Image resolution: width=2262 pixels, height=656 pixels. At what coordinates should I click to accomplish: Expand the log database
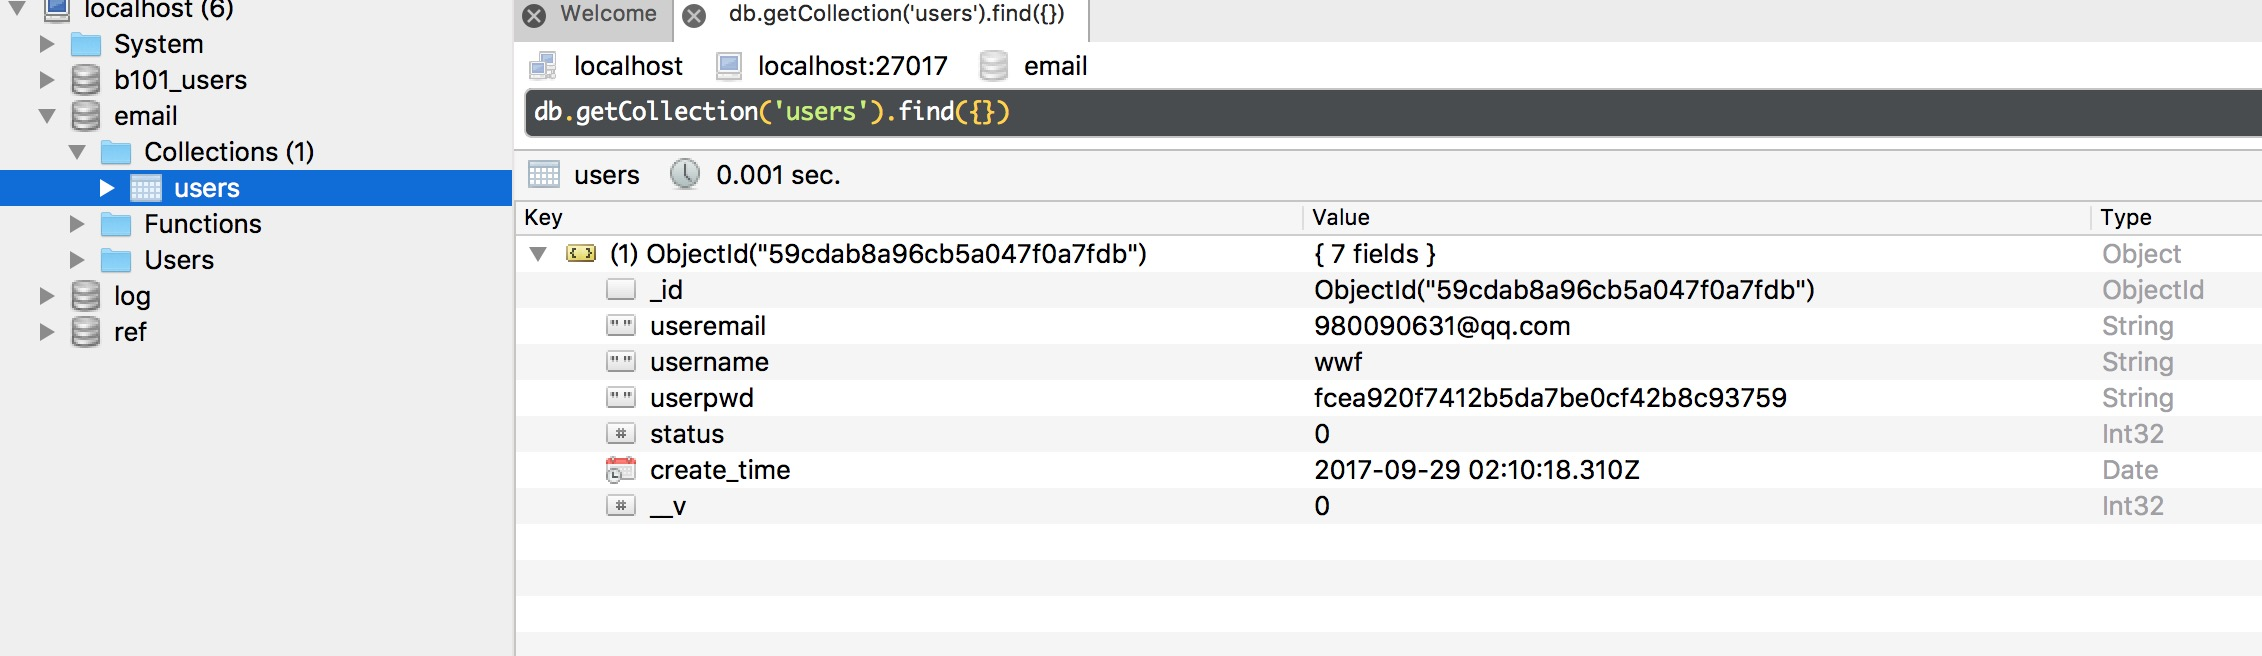point(46,296)
